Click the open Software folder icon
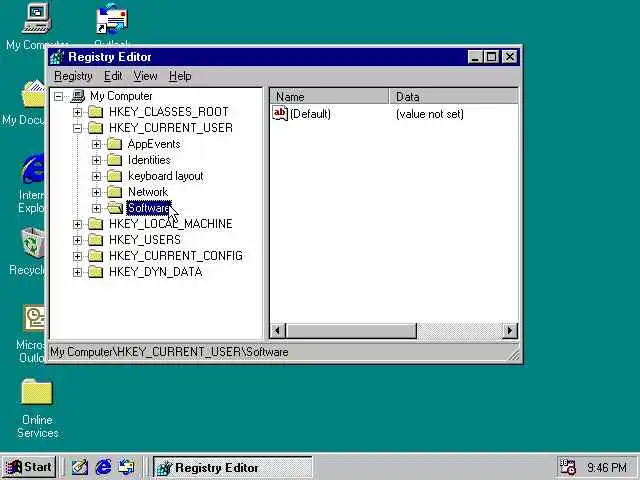 coord(115,208)
